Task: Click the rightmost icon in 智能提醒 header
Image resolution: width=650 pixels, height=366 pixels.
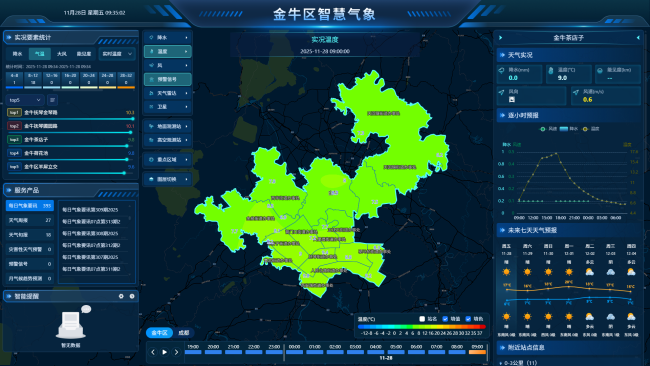Action: pos(132,296)
